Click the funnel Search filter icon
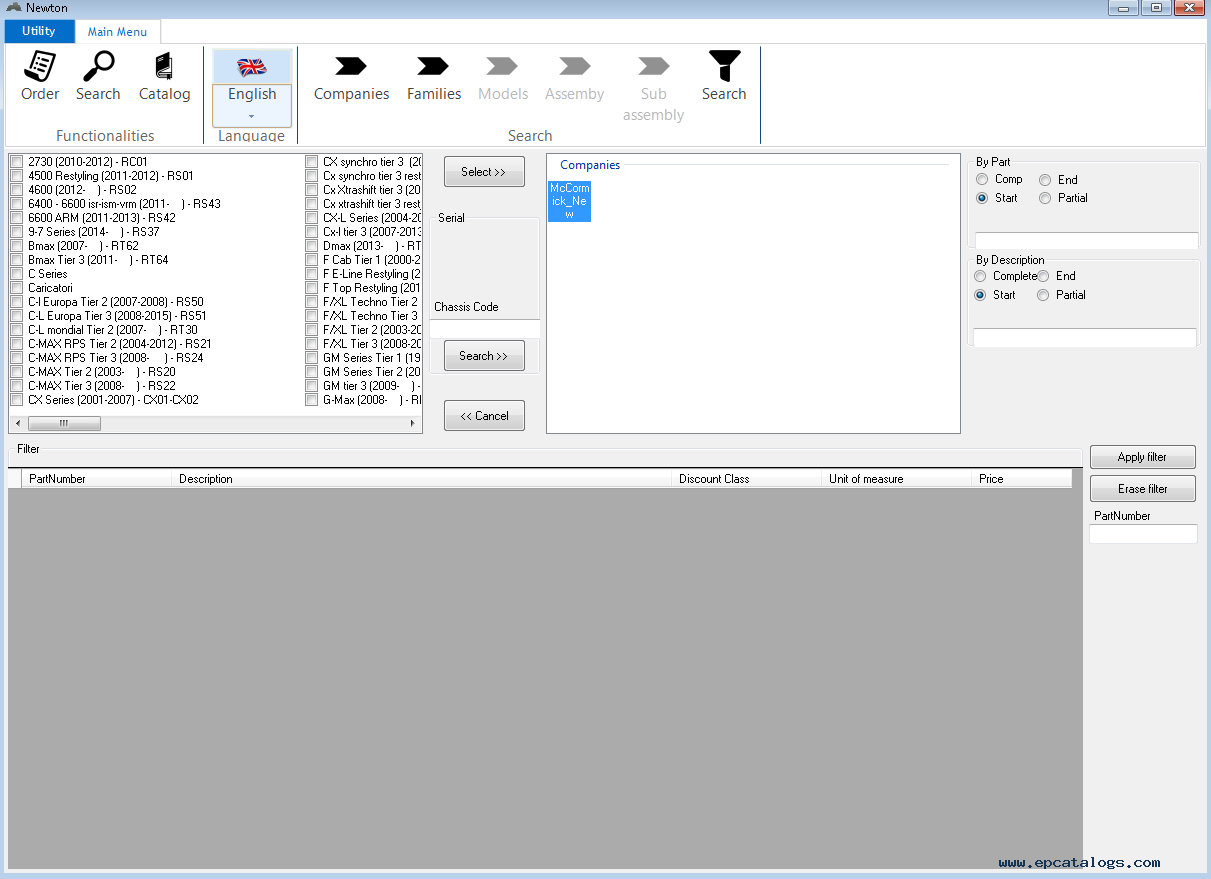The height and width of the screenshot is (879, 1211). click(x=724, y=67)
